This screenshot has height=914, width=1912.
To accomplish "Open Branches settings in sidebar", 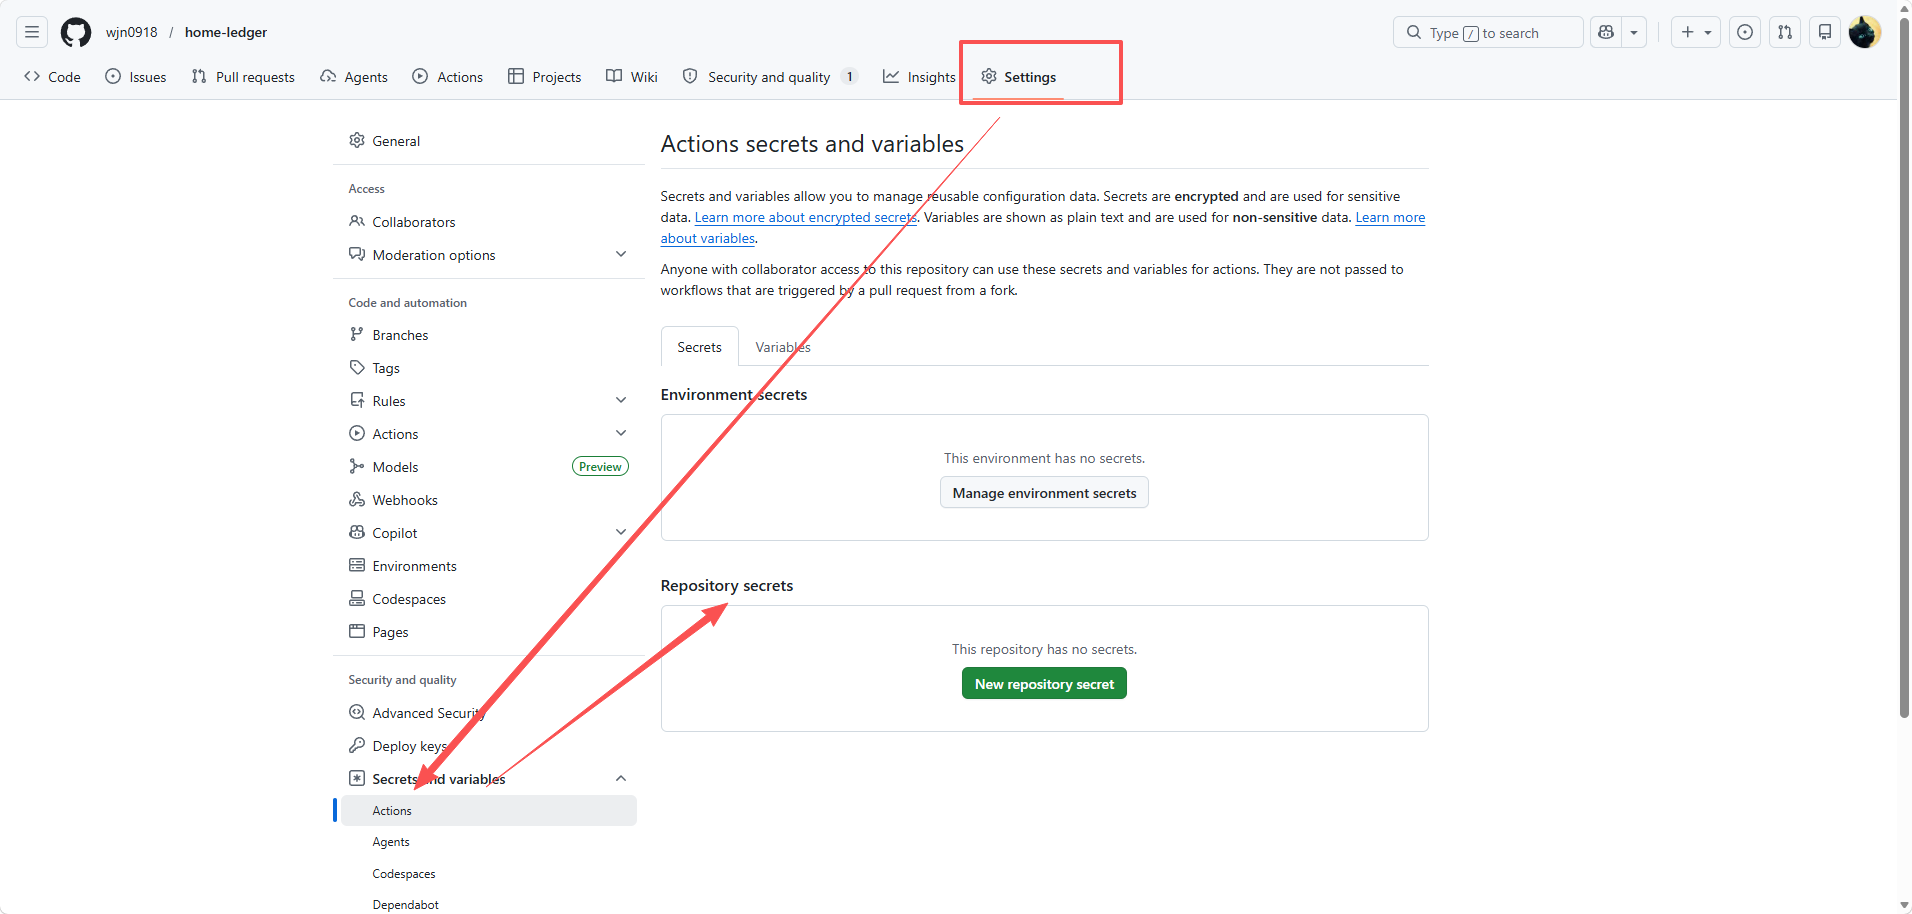I will [489, 335].
